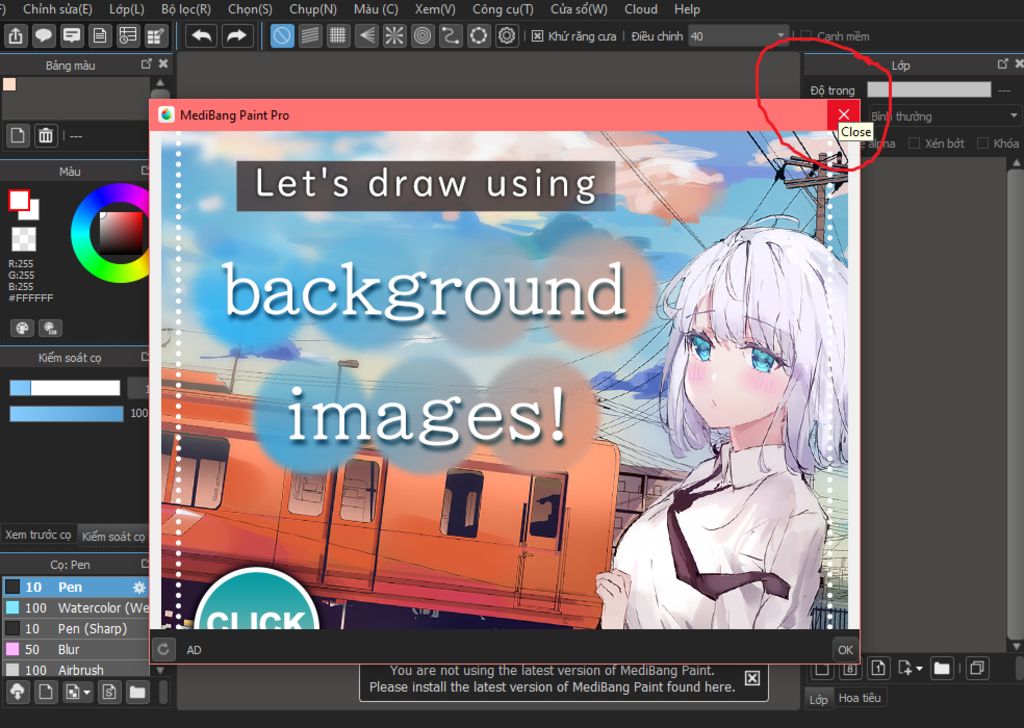The width and height of the screenshot is (1024, 728).
Task: Click the Pen brush settings gear
Action: pos(138,587)
